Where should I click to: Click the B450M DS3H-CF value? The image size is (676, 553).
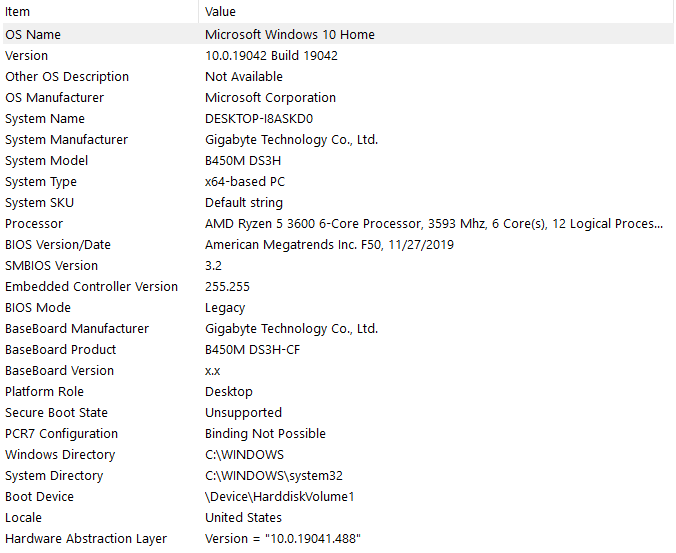[252, 350]
